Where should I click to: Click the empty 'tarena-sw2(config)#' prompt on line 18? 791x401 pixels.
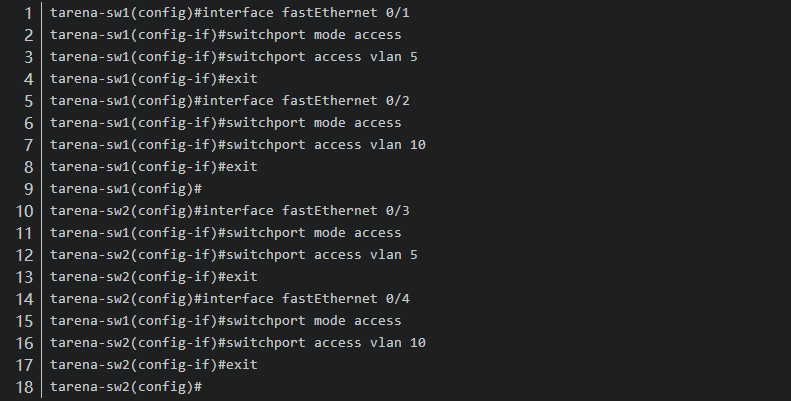point(126,387)
